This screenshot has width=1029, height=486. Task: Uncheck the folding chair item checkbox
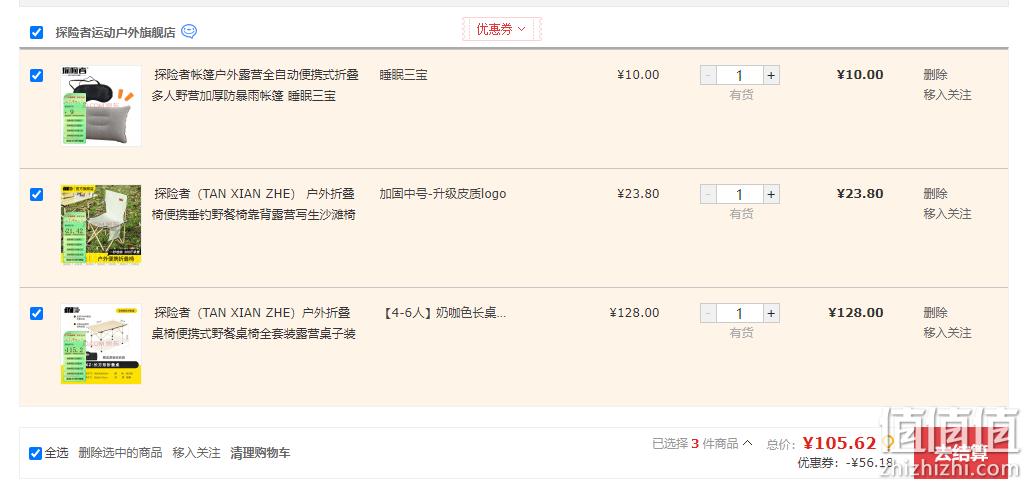click(x=37, y=194)
